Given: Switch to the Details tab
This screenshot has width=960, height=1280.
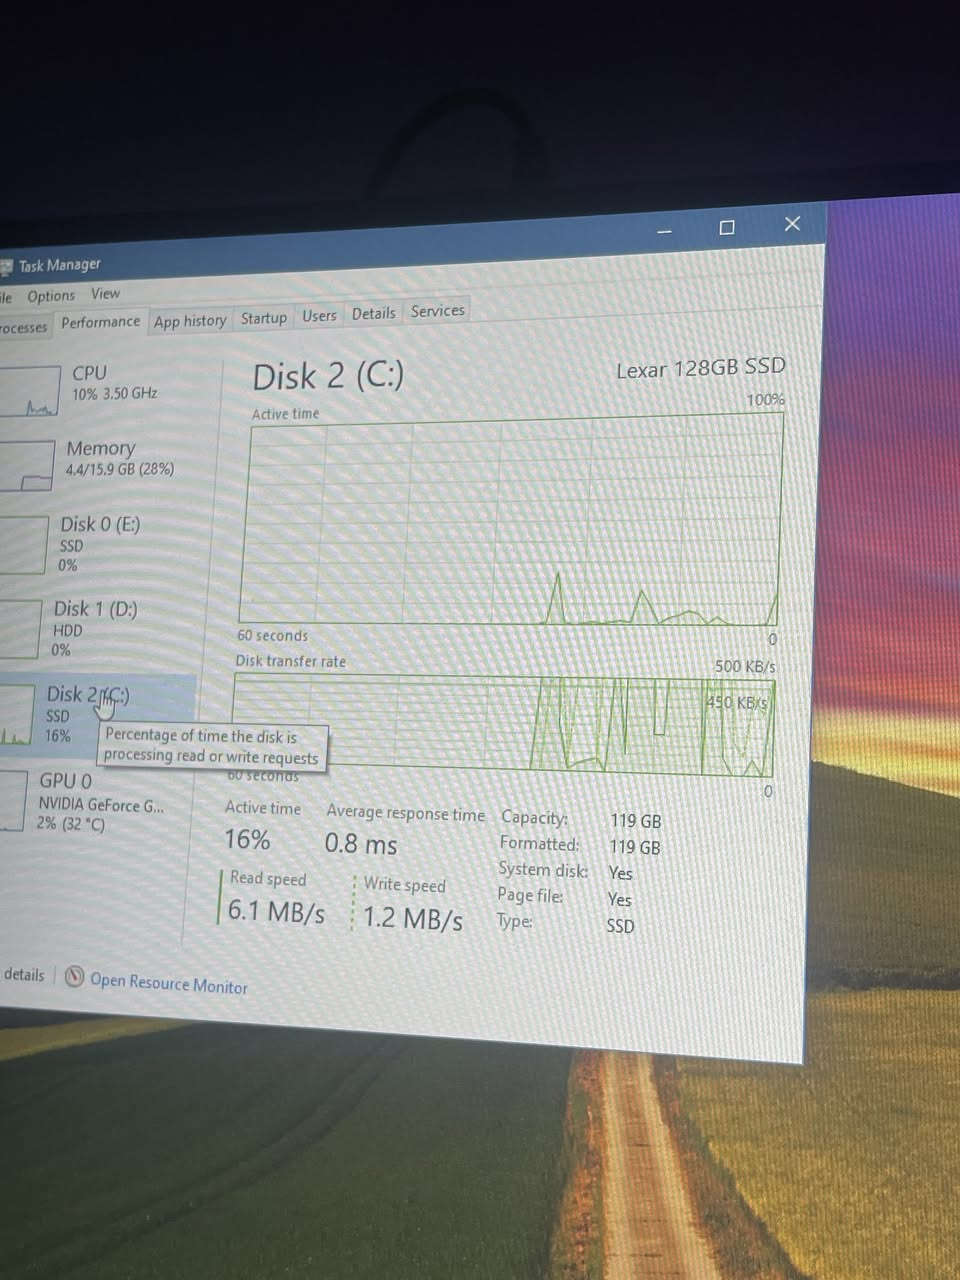Looking at the screenshot, I should 374,314.
